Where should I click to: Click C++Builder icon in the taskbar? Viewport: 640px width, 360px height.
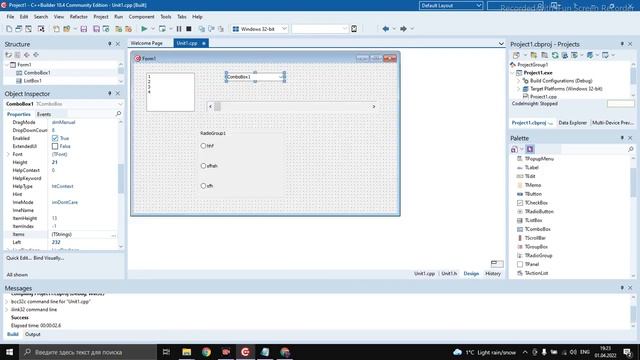pyautogui.click(x=245, y=352)
